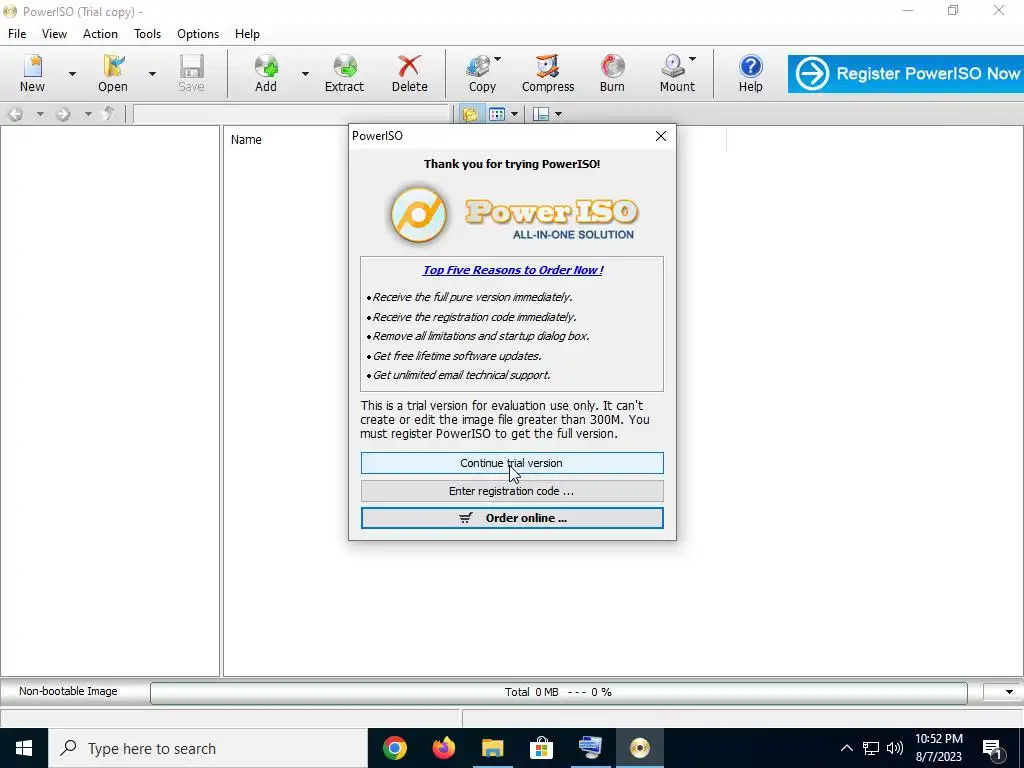Click the Windows search box

click(208, 748)
